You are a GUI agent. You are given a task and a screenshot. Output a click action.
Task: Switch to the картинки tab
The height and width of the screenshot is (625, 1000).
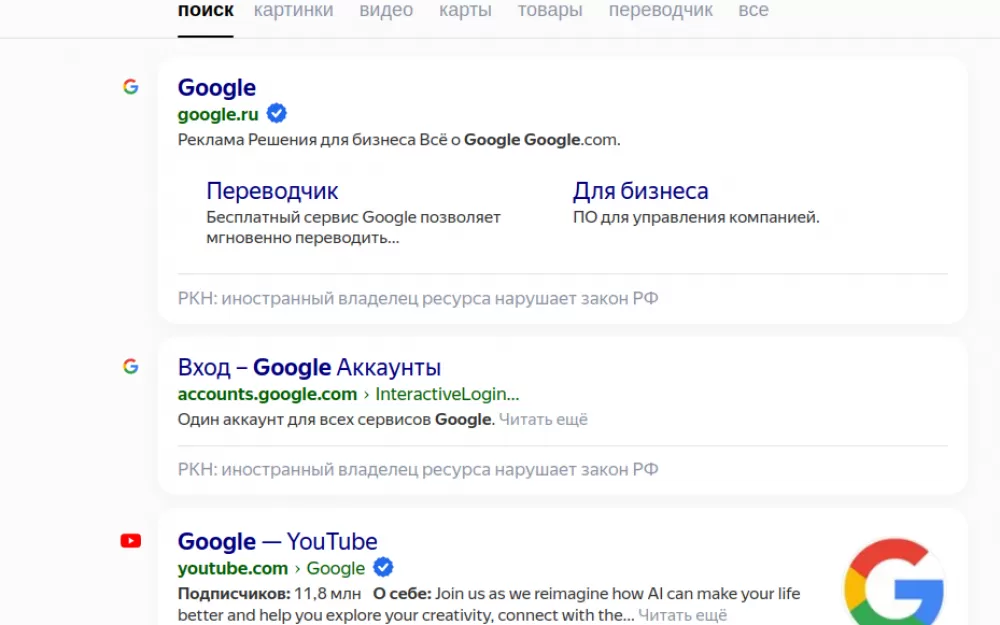[x=293, y=10]
